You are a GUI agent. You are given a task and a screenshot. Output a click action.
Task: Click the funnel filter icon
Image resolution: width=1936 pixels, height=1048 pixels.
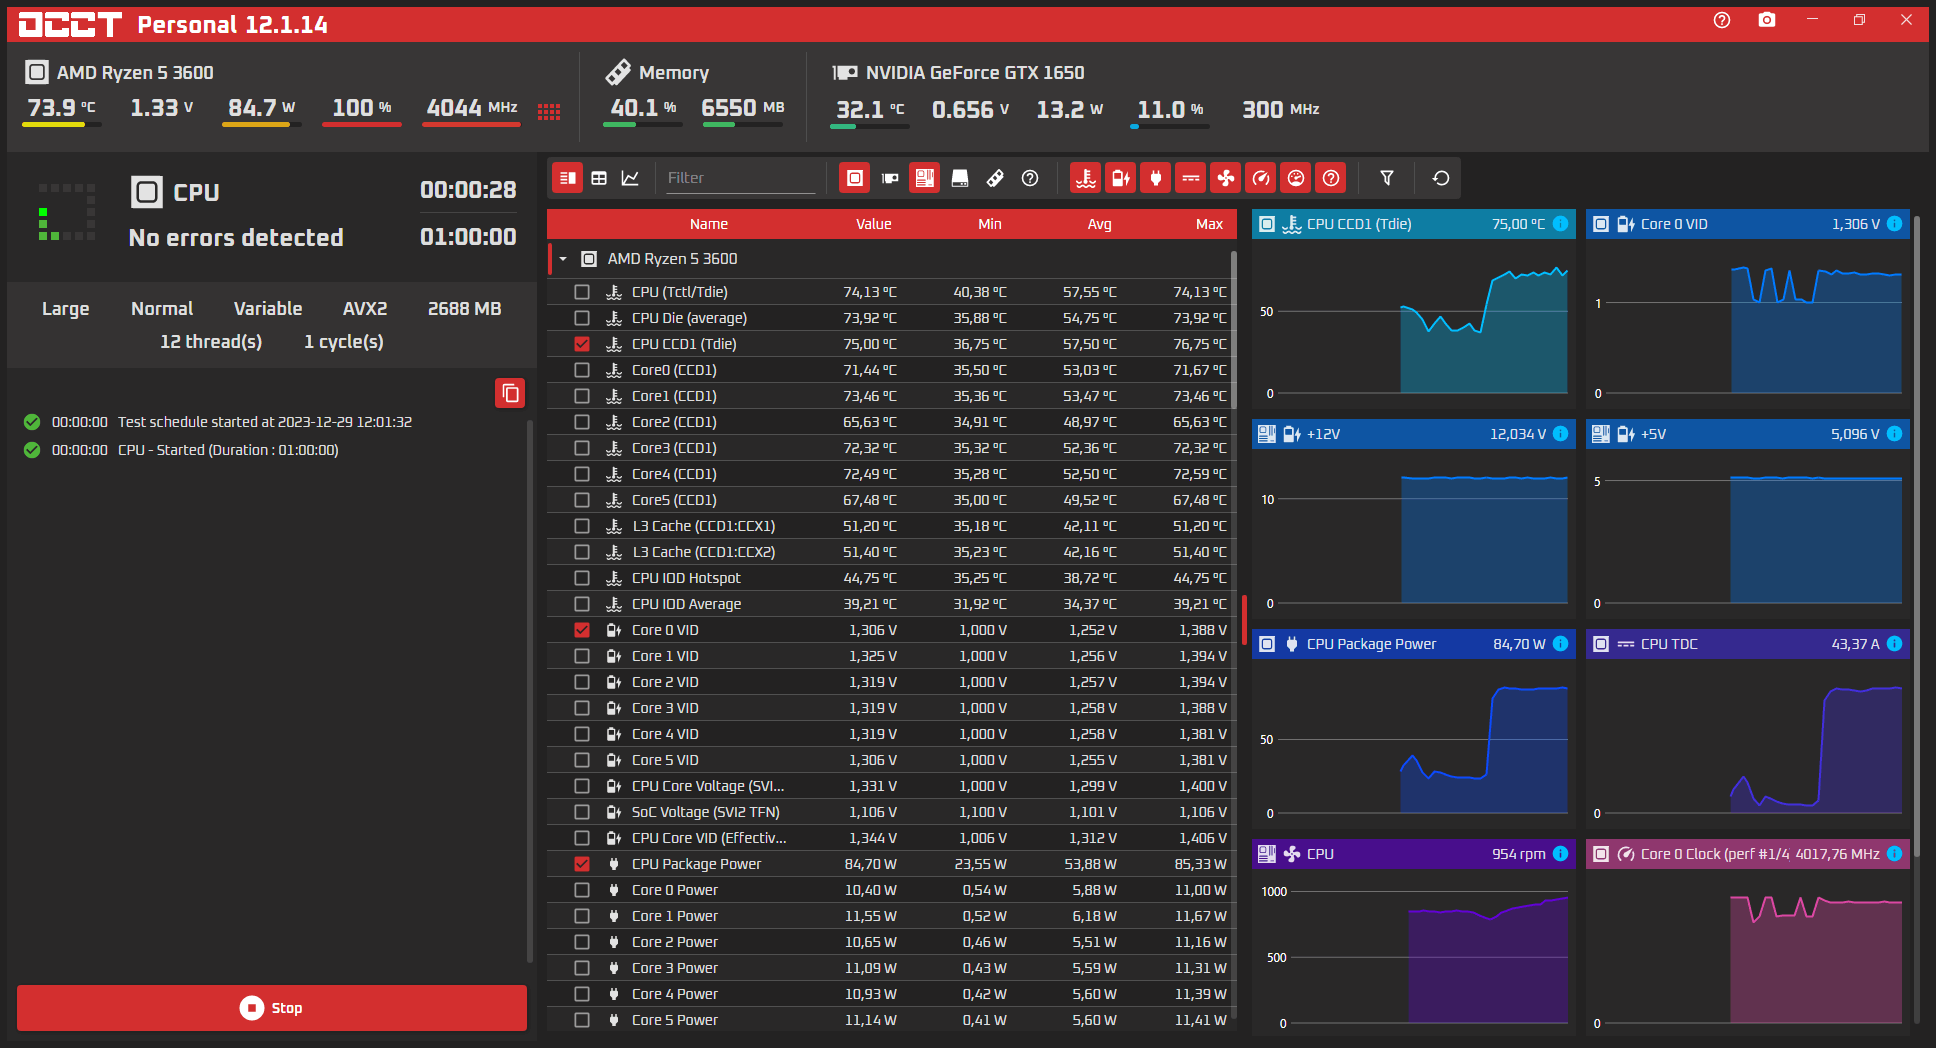[1387, 178]
